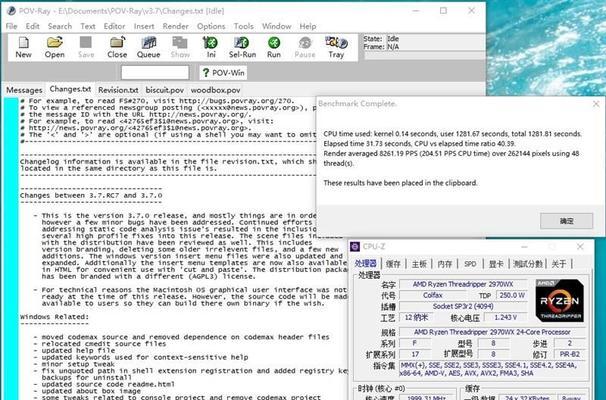Click the AMD Ryzen Threadripper 2970WX name field
Screen dimensions: 606x400
point(463,284)
